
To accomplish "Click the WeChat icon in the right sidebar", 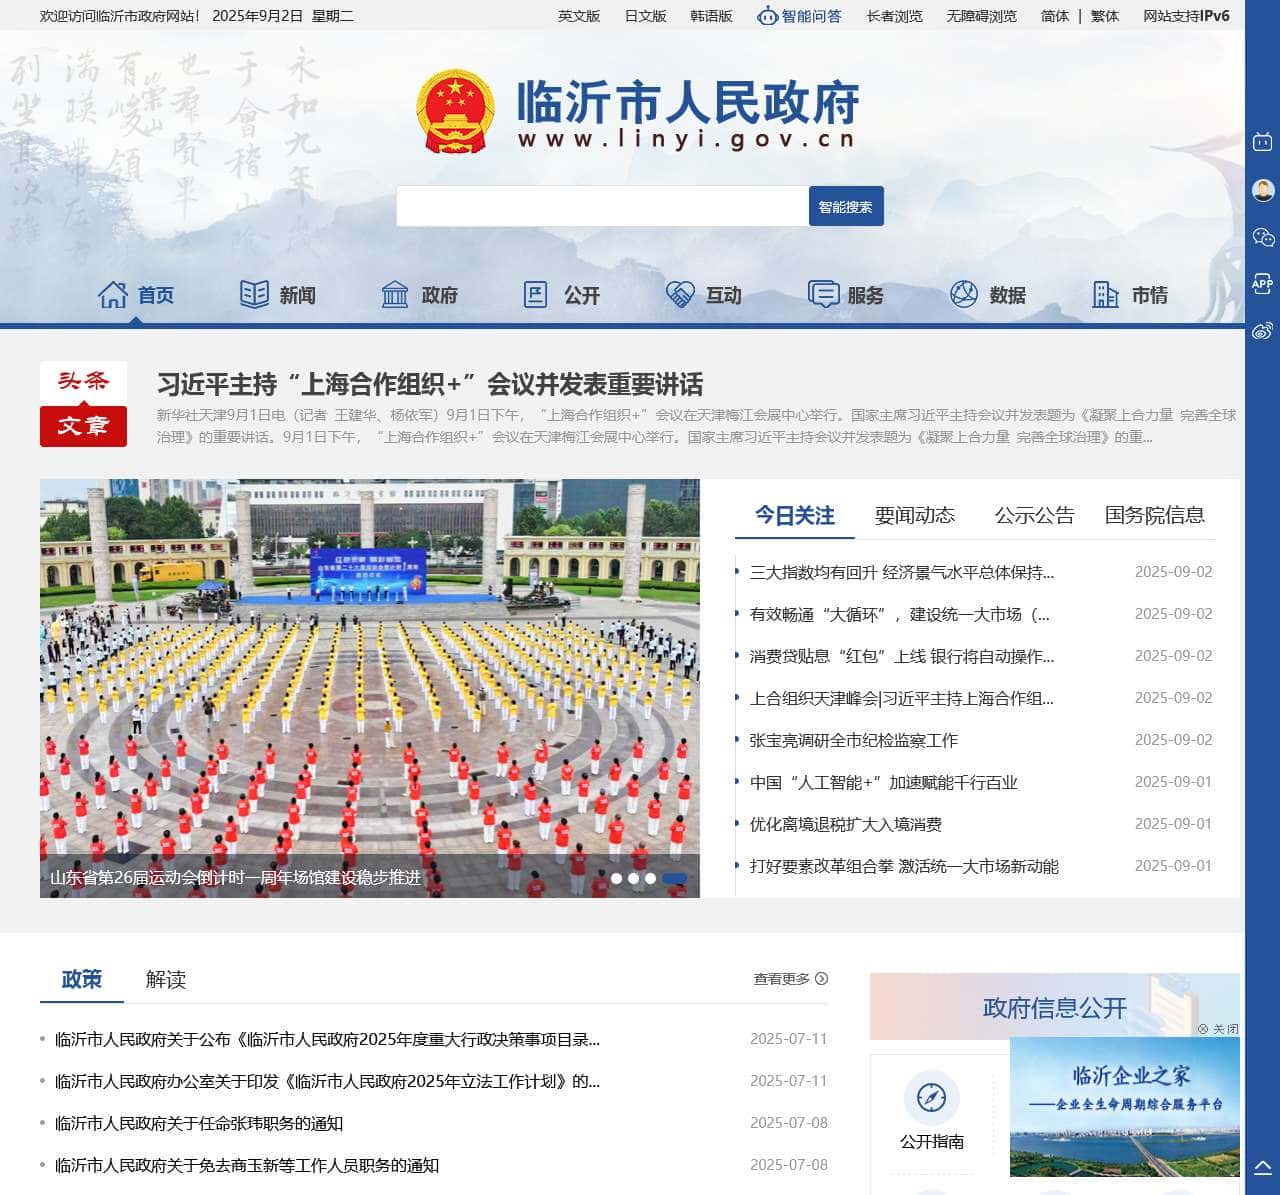I will tap(1263, 237).
